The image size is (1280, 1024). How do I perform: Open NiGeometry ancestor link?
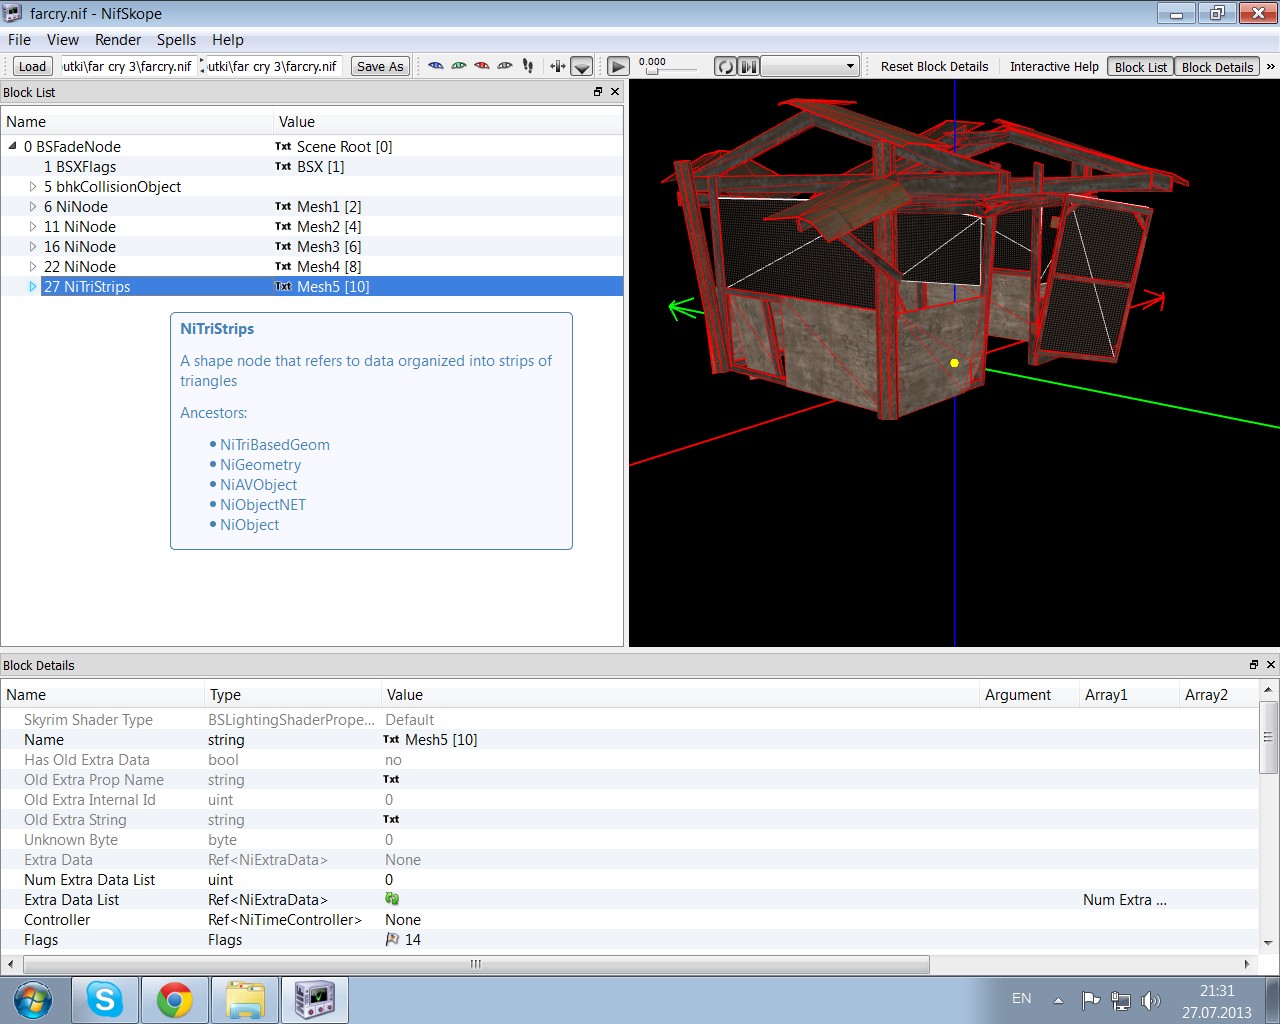260,464
